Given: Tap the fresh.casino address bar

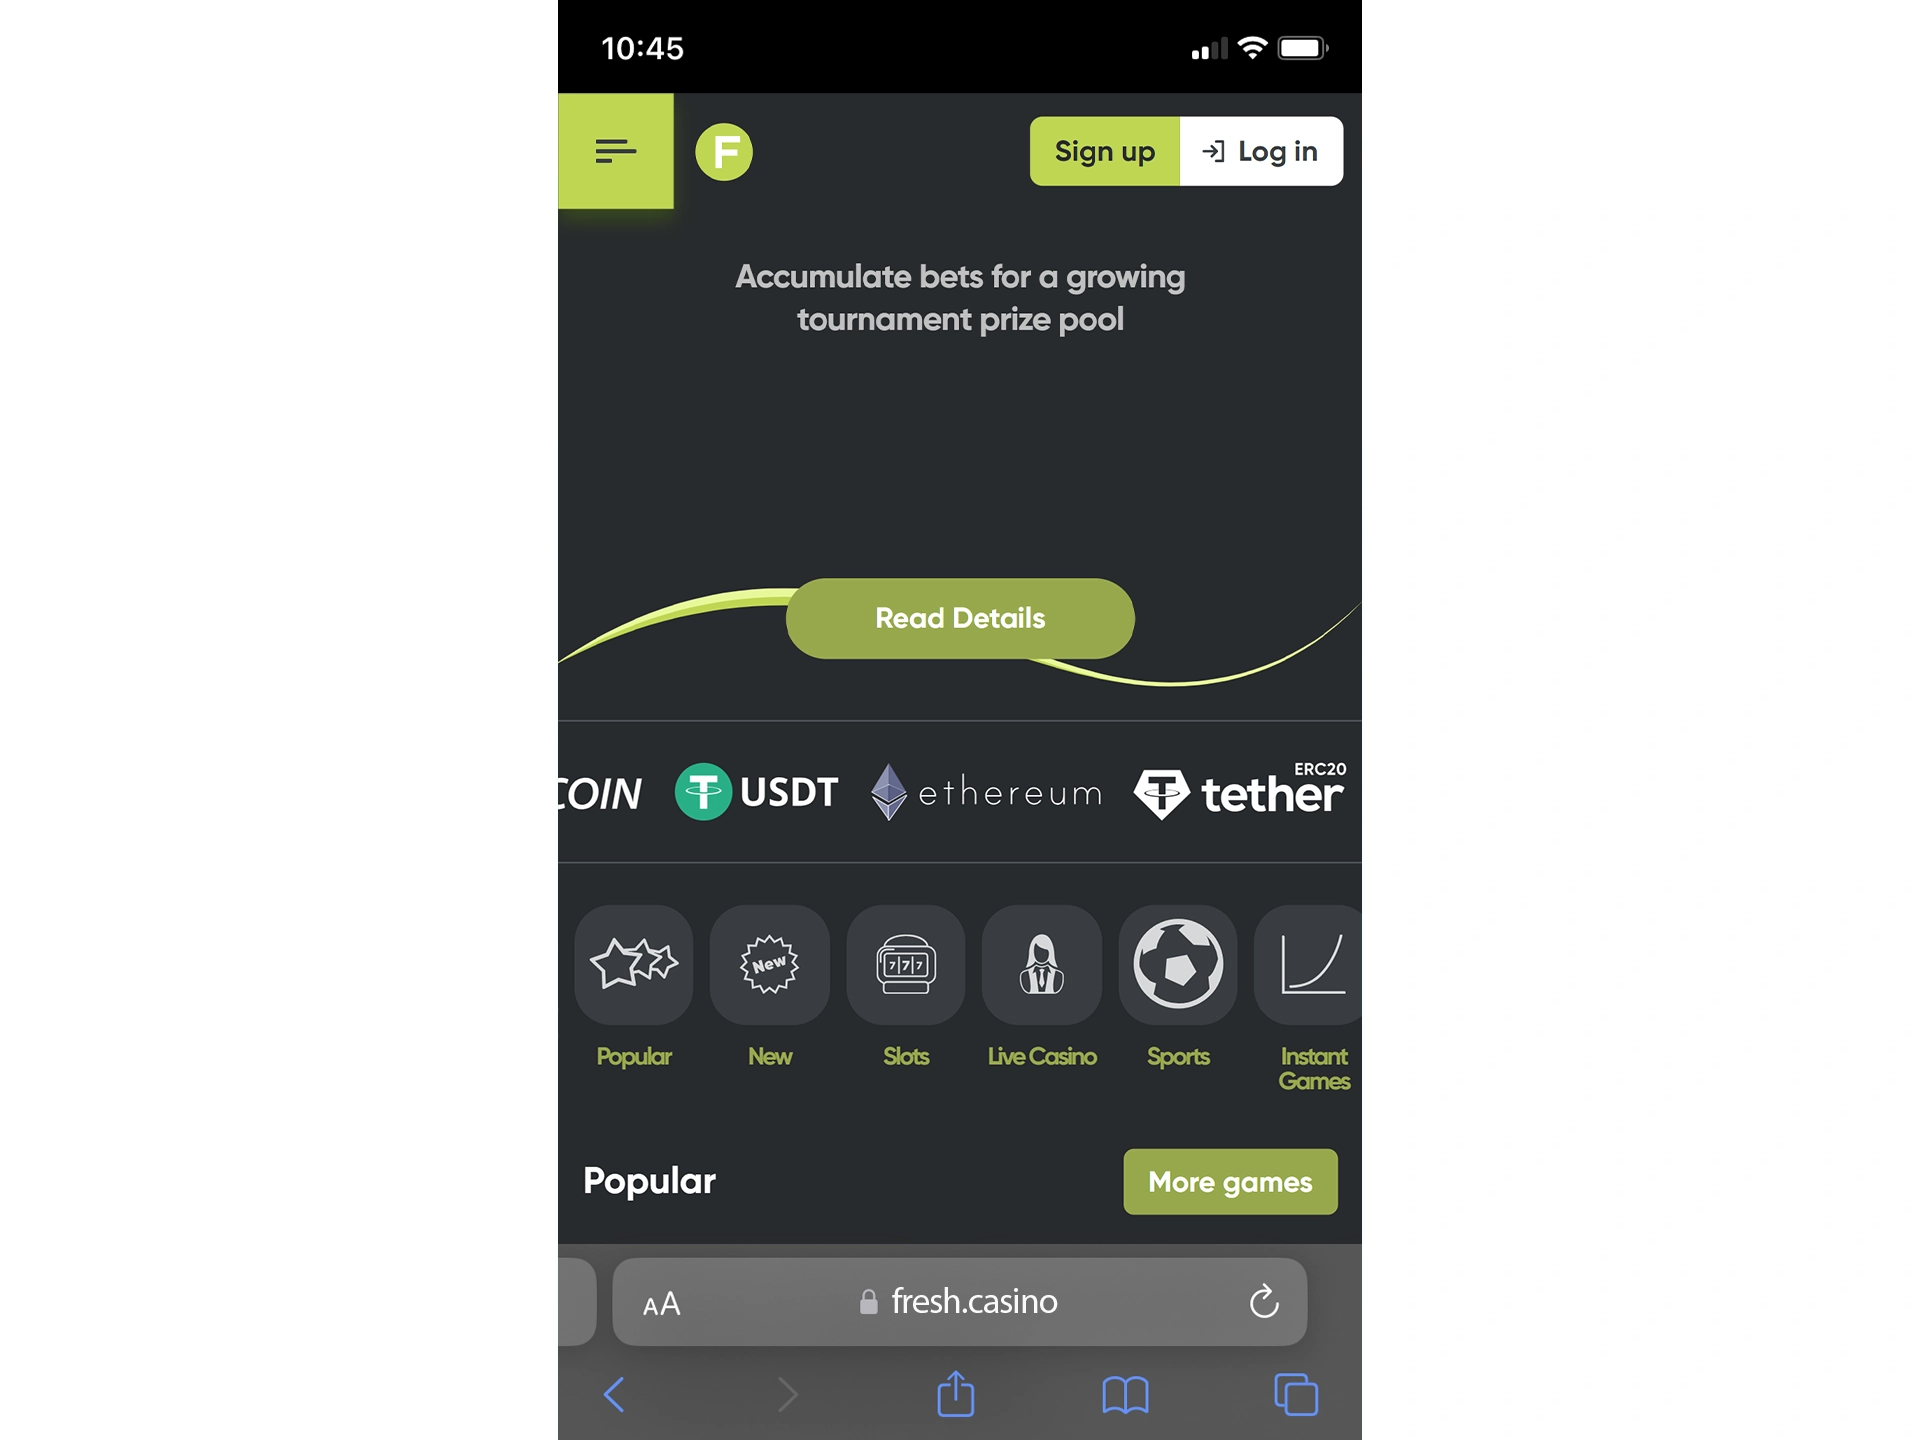Looking at the screenshot, I should [x=960, y=1301].
